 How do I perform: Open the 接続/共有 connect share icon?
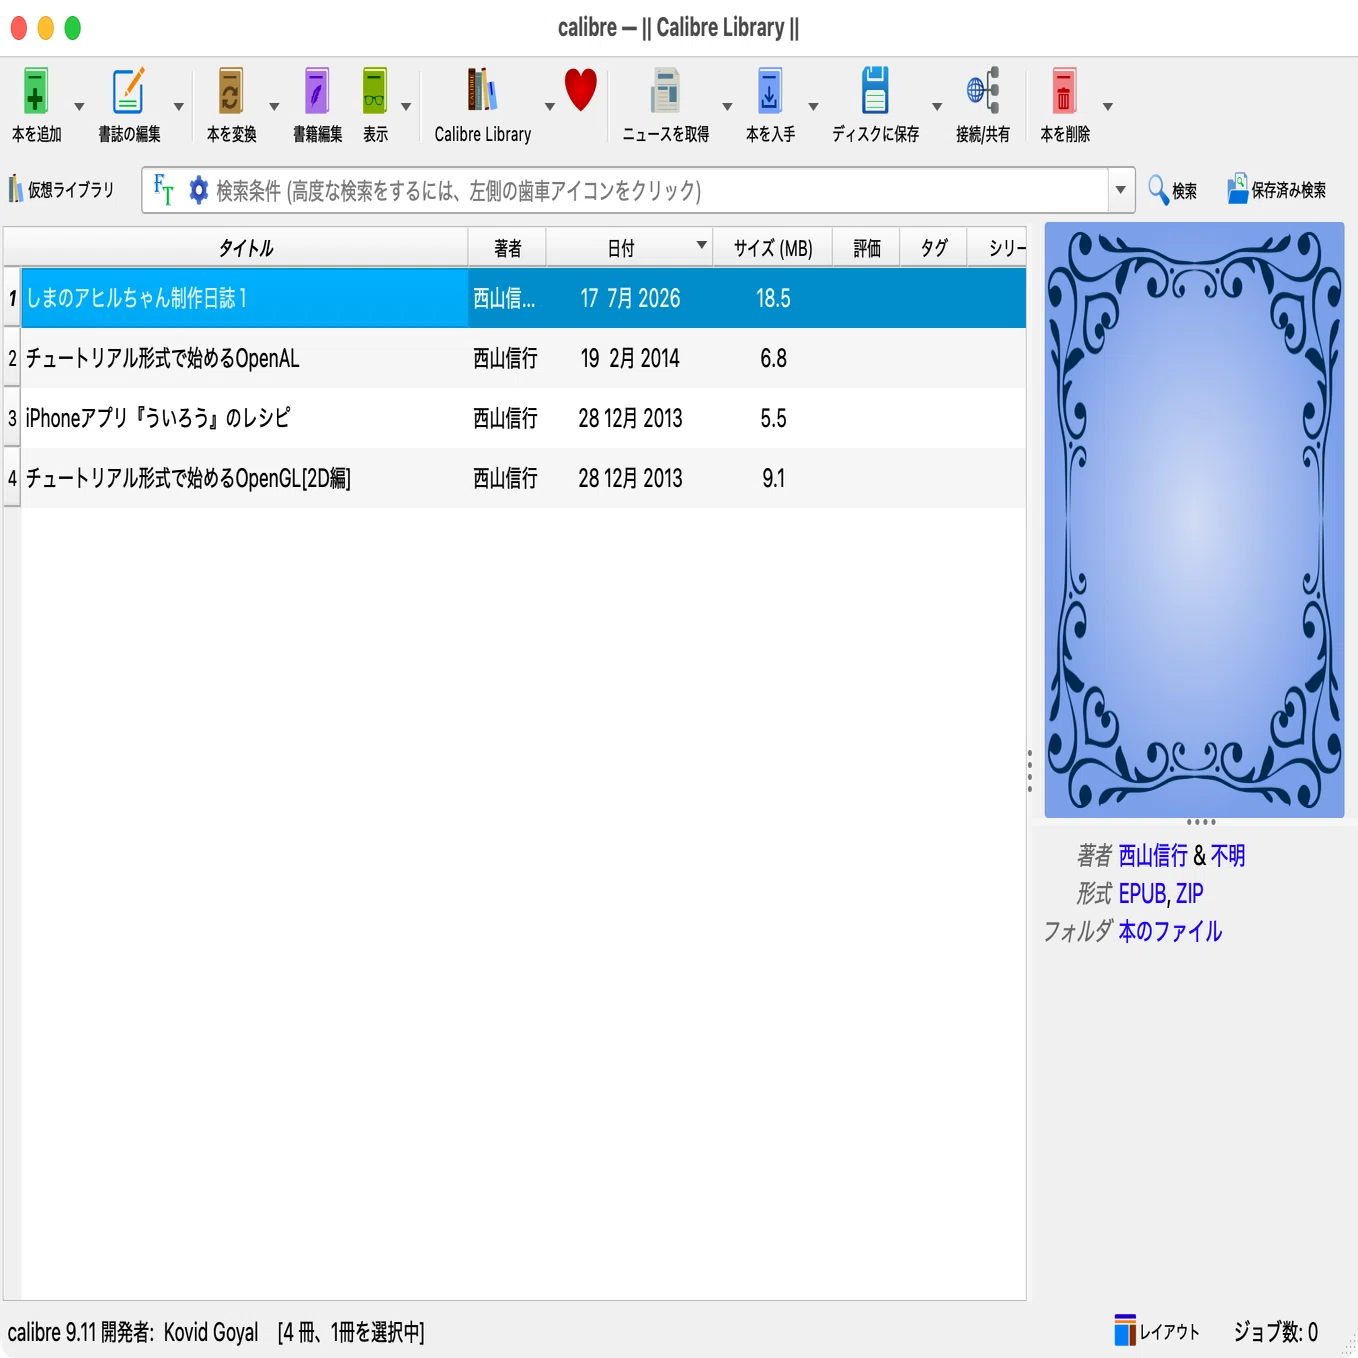coord(983,91)
